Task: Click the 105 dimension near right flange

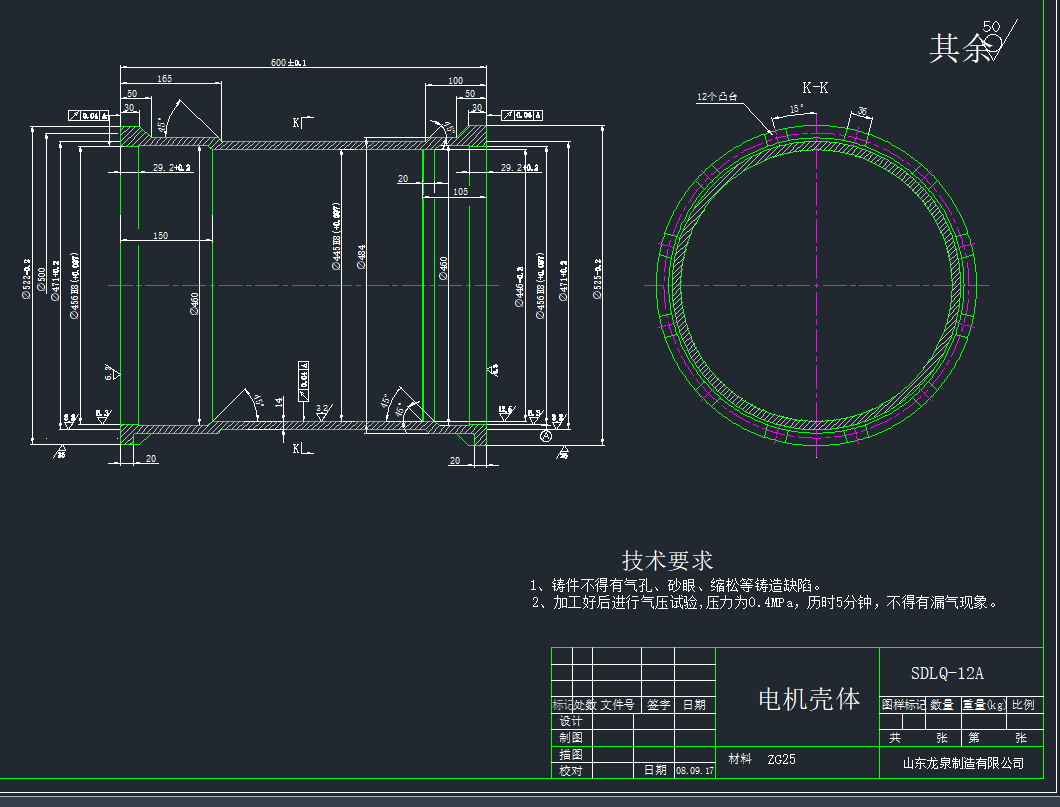Action: click(x=460, y=191)
